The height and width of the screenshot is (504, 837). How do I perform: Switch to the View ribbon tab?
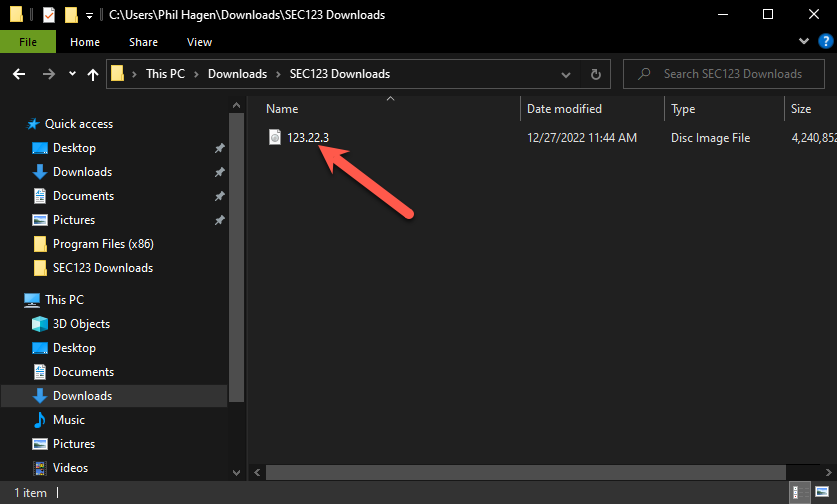pyautogui.click(x=199, y=42)
